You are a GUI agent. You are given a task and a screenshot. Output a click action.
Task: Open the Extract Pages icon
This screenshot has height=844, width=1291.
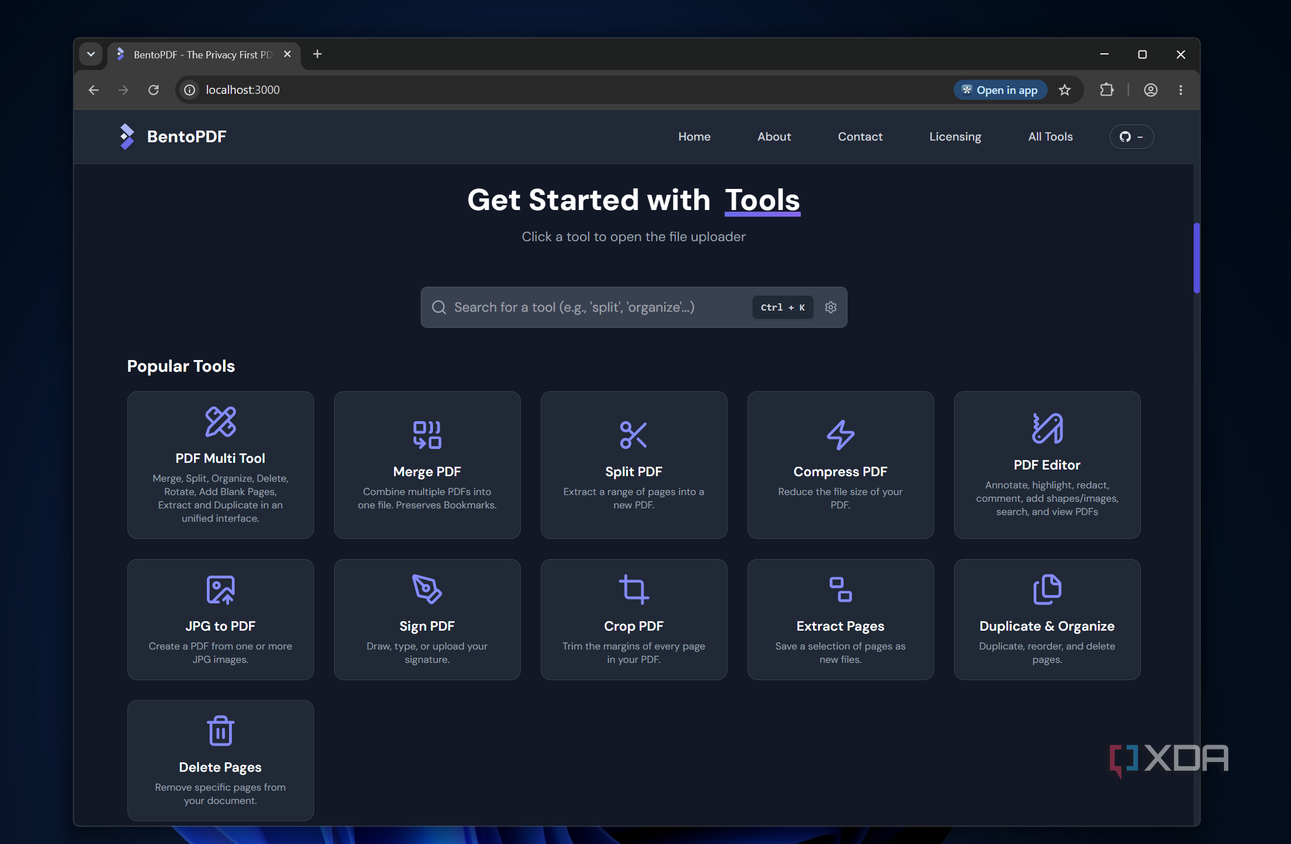(x=841, y=589)
